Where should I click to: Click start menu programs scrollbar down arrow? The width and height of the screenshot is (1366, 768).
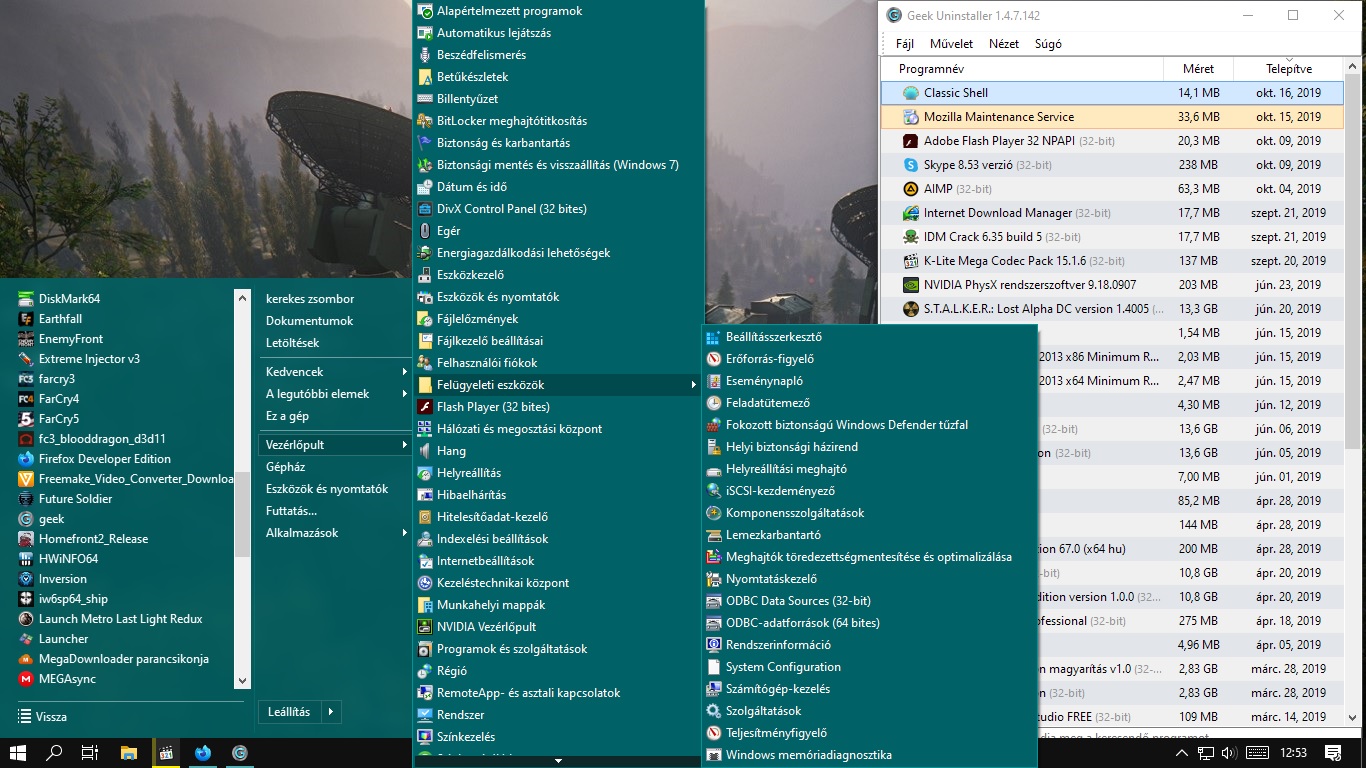click(241, 680)
